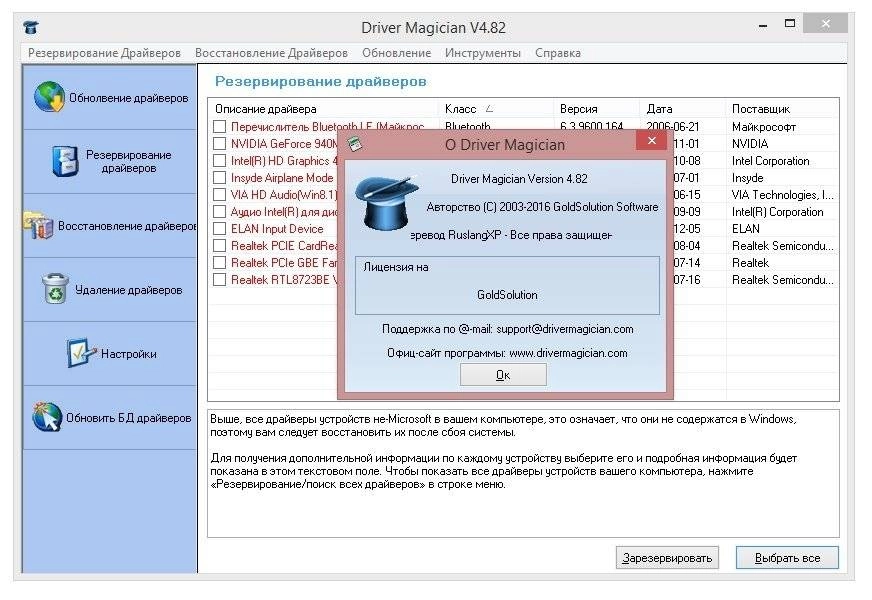Tick the Insyde Airplane Mode checkbox

coord(220,177)
